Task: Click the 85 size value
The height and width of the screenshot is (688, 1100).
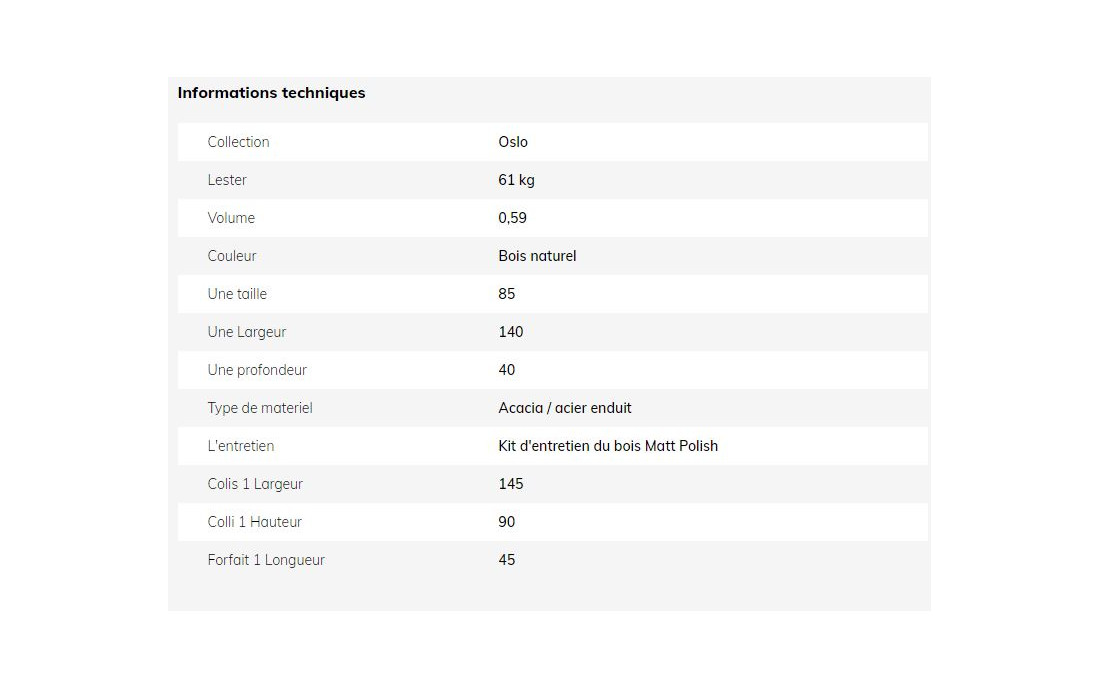Action: 507,294
